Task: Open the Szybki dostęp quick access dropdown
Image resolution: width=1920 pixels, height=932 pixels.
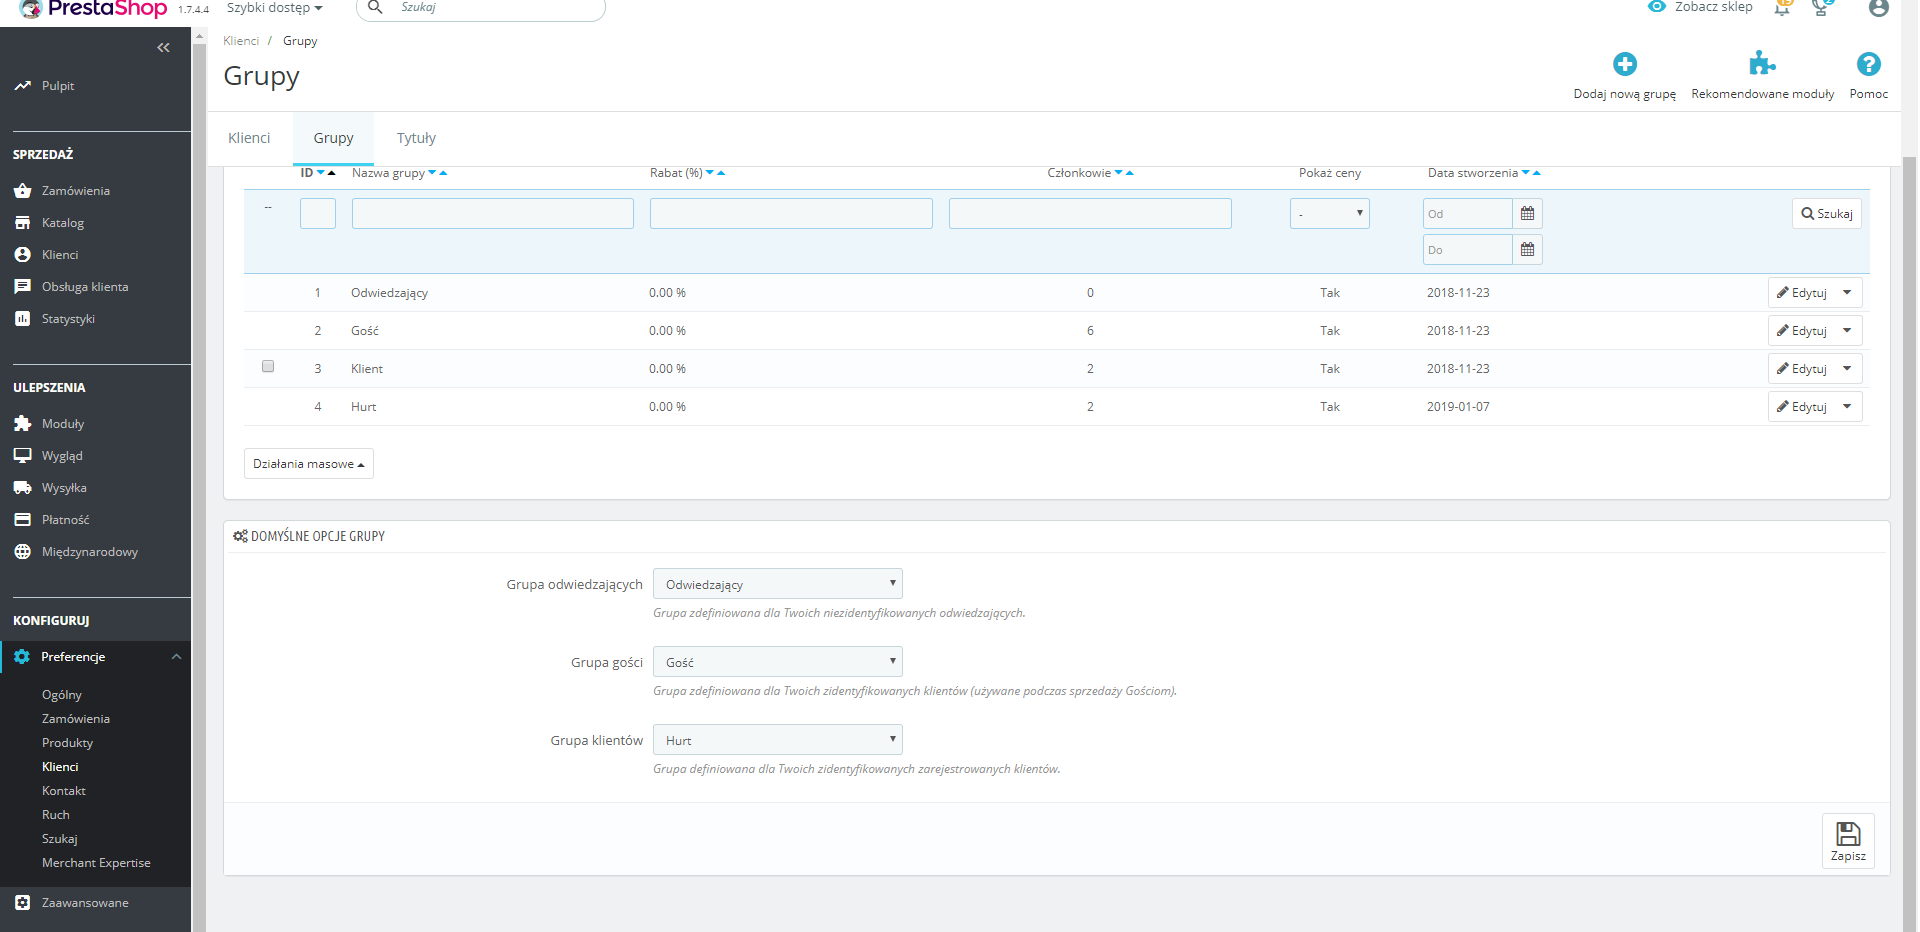Action: click(x=275, y=8)
